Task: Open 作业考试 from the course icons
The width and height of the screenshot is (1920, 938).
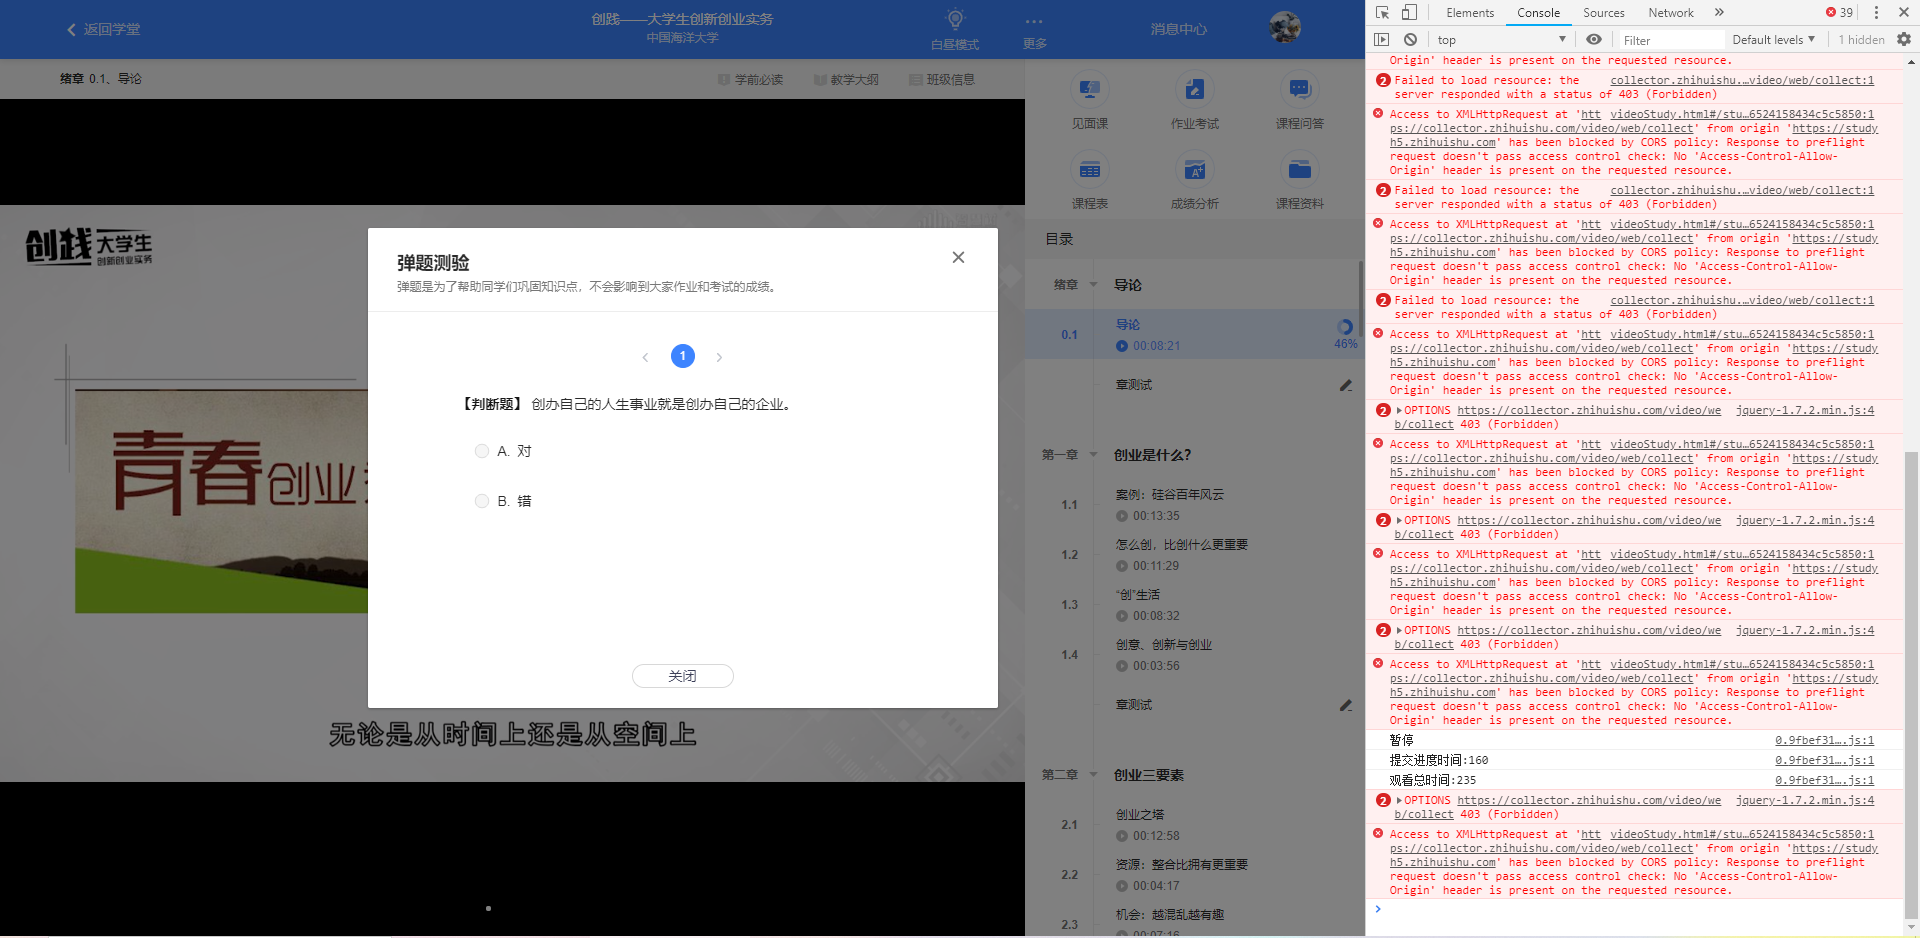Action: [x=1194, y=100]
